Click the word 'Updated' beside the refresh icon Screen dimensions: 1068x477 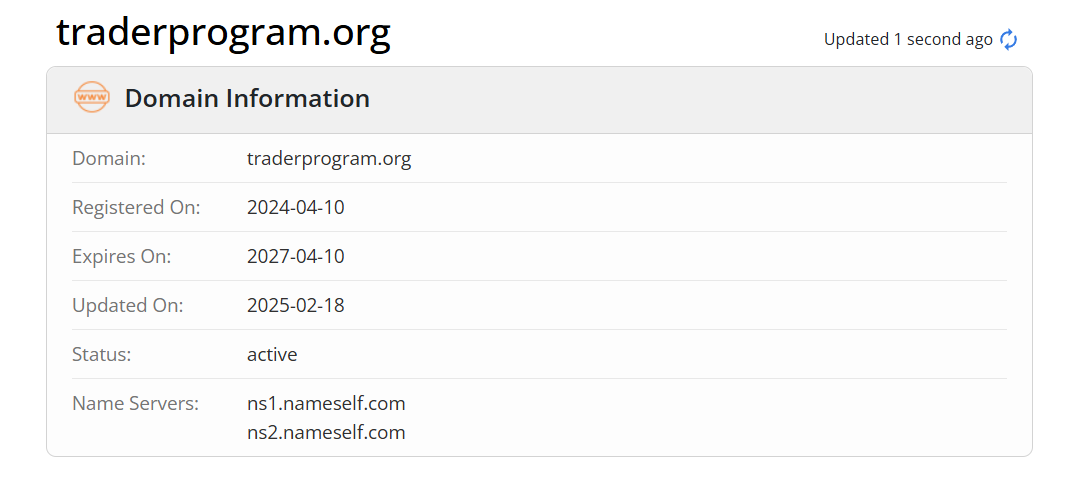[x=856, y=39]
